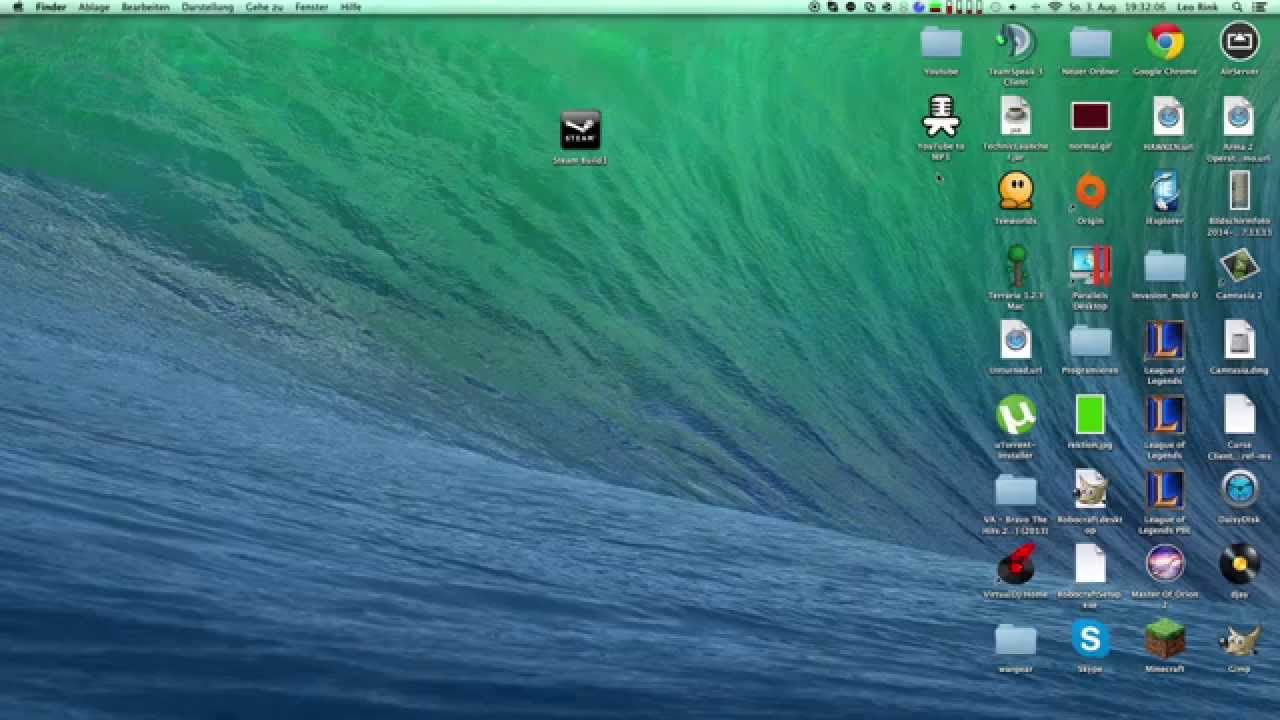The height and width of the screenshot is (720, 1280).
Task: Open IExplorer desktop icon
Action: point(1165,190)
